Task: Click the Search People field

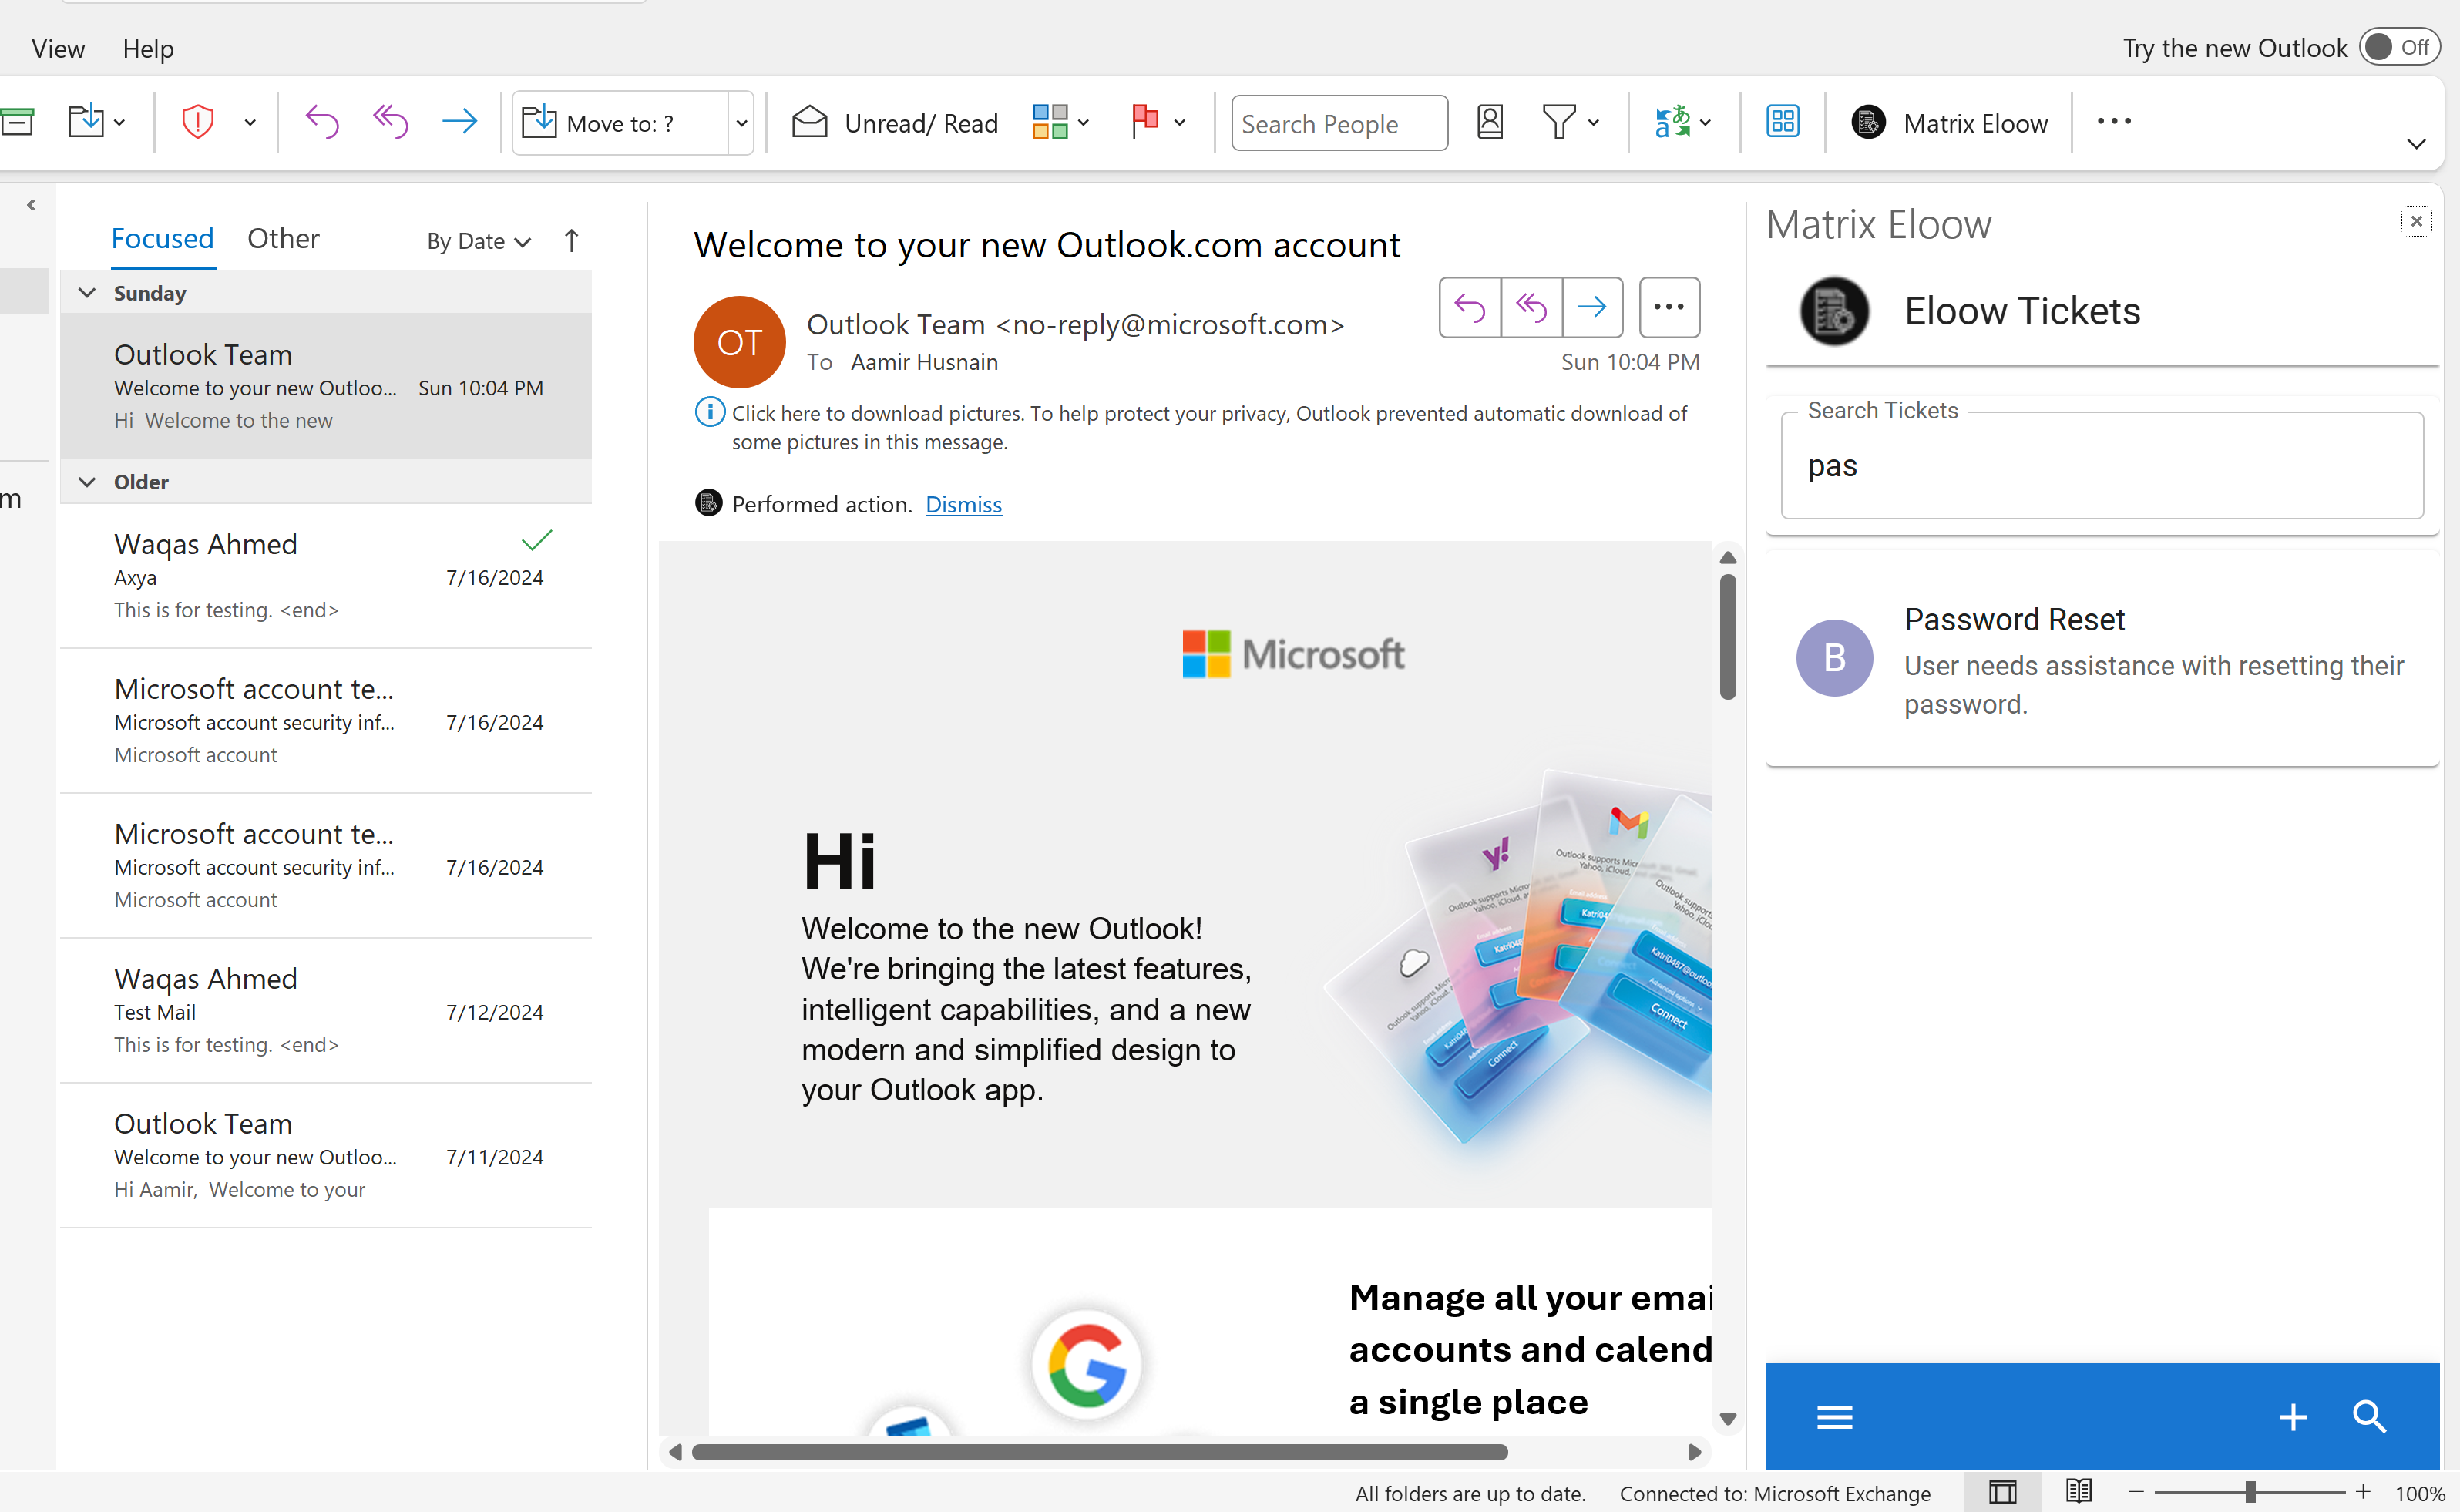Action: tap(1339, 123)
